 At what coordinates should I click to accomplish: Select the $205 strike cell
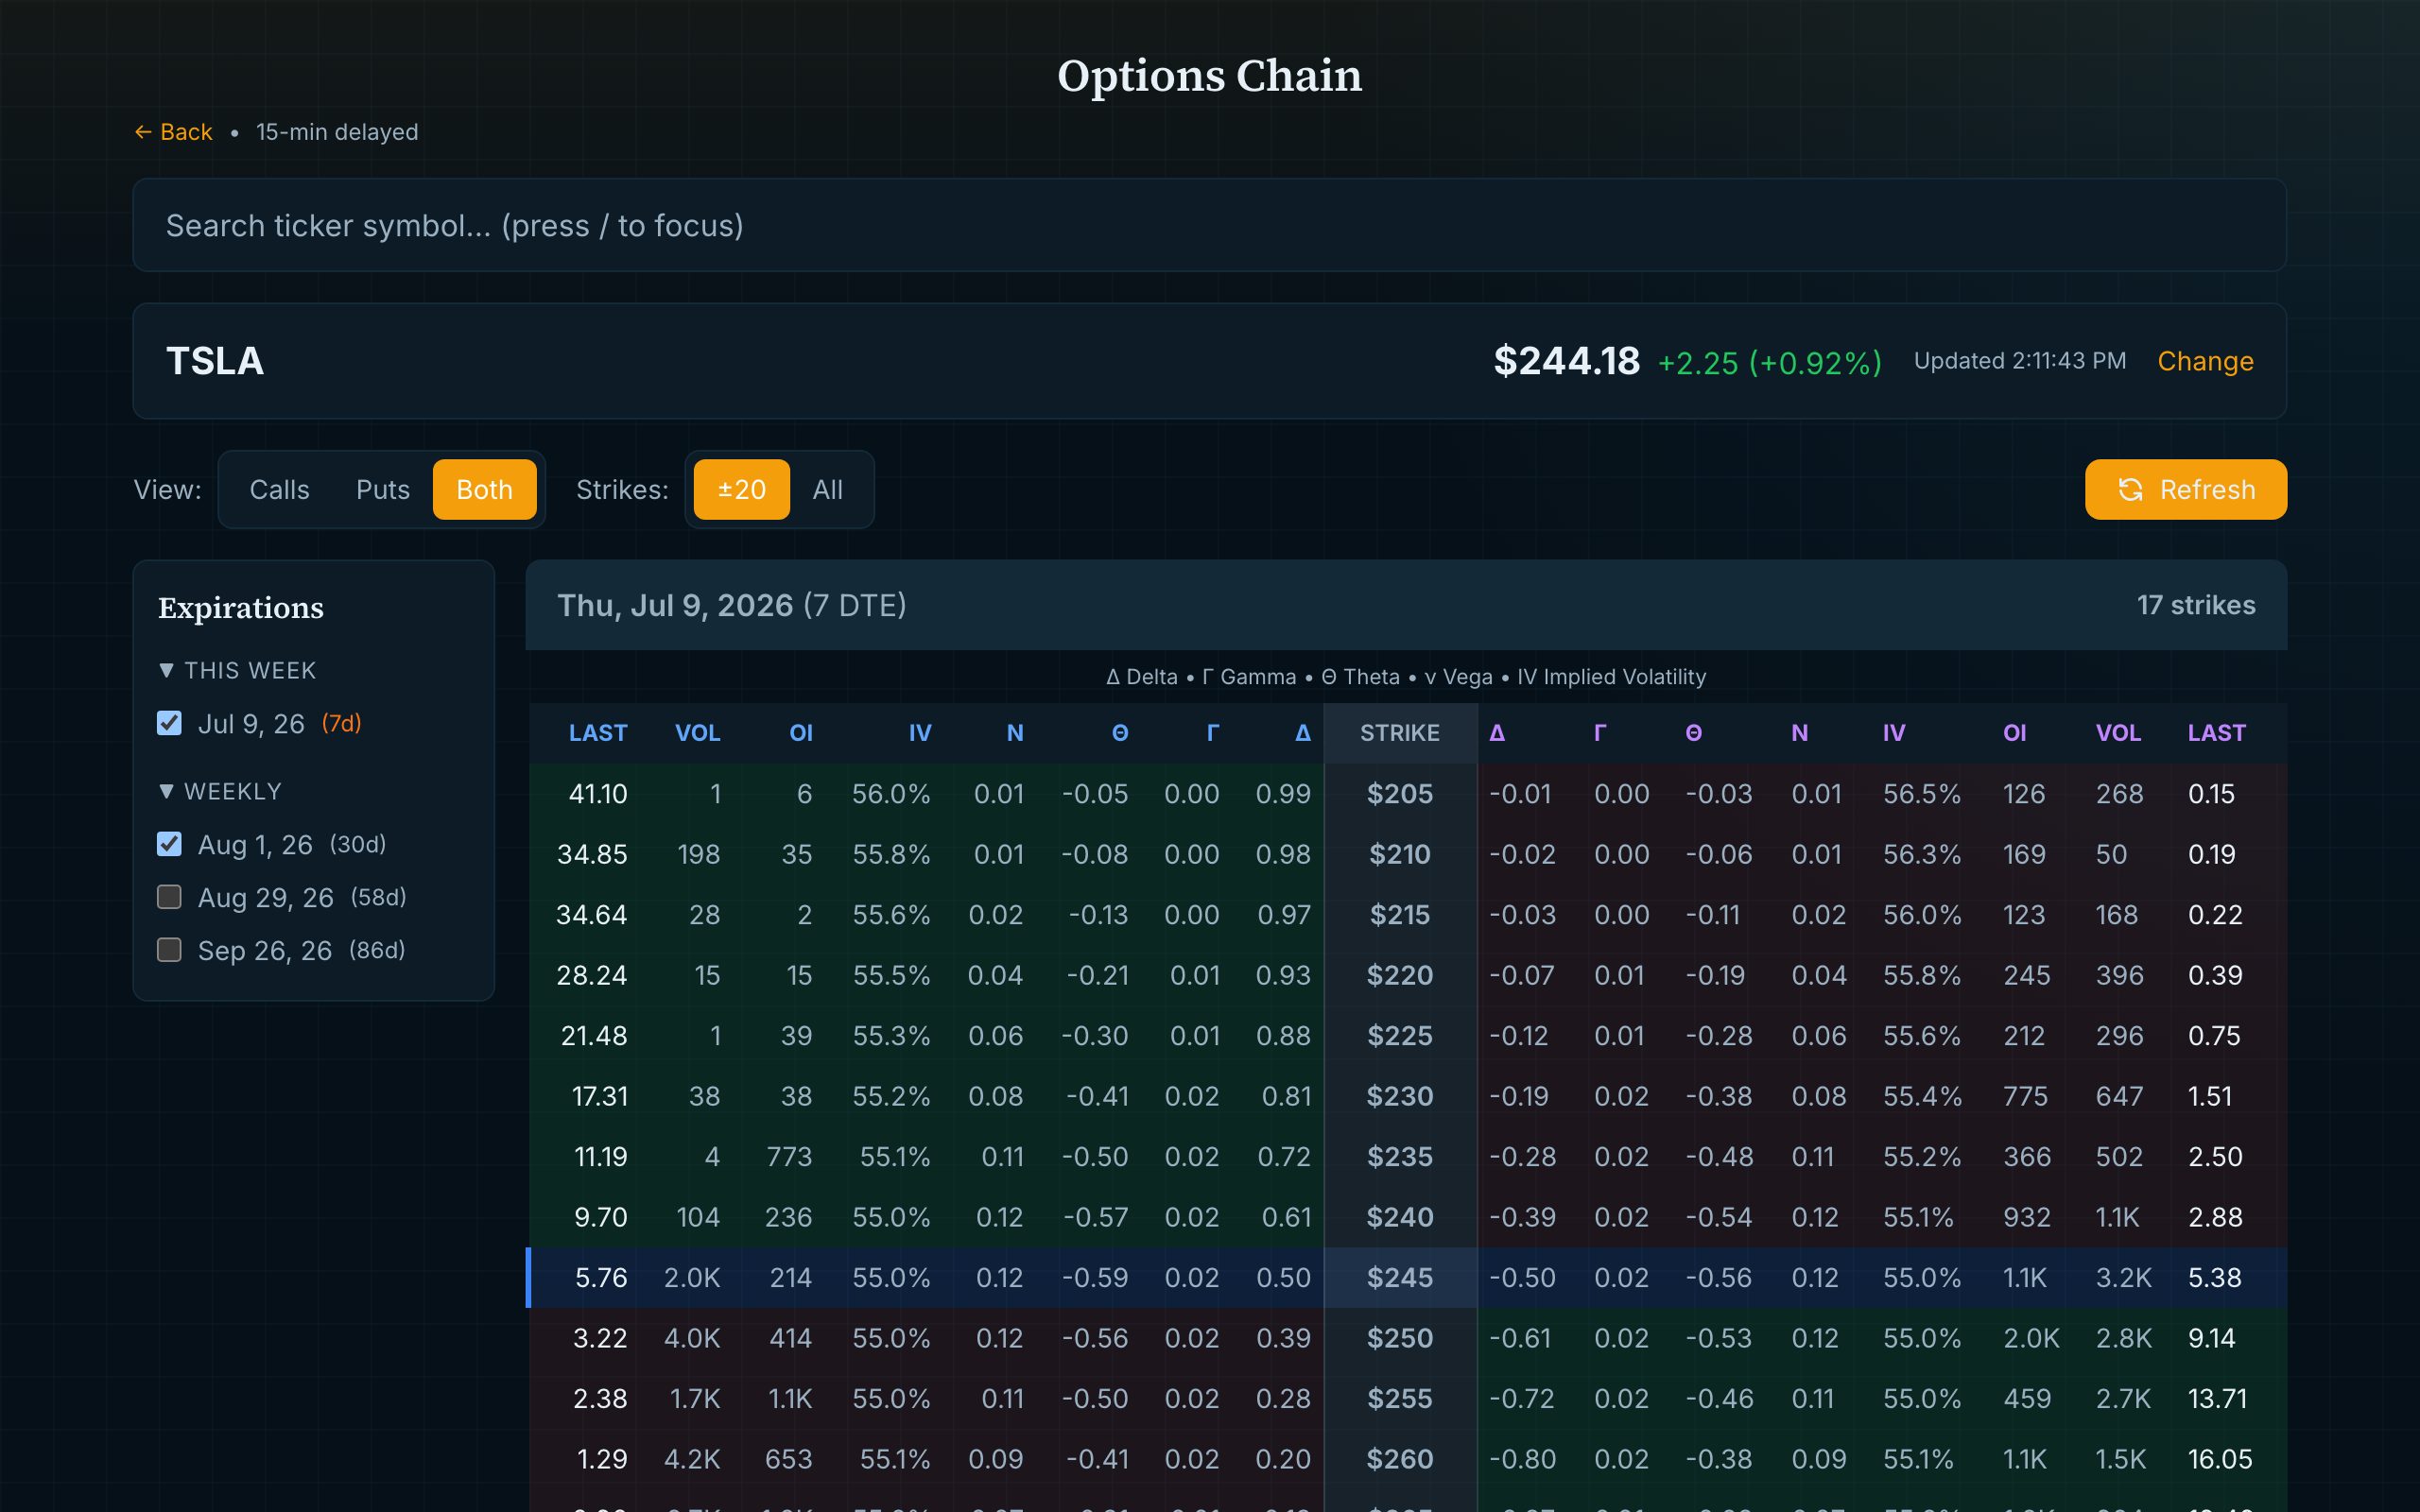(1400, 794)
